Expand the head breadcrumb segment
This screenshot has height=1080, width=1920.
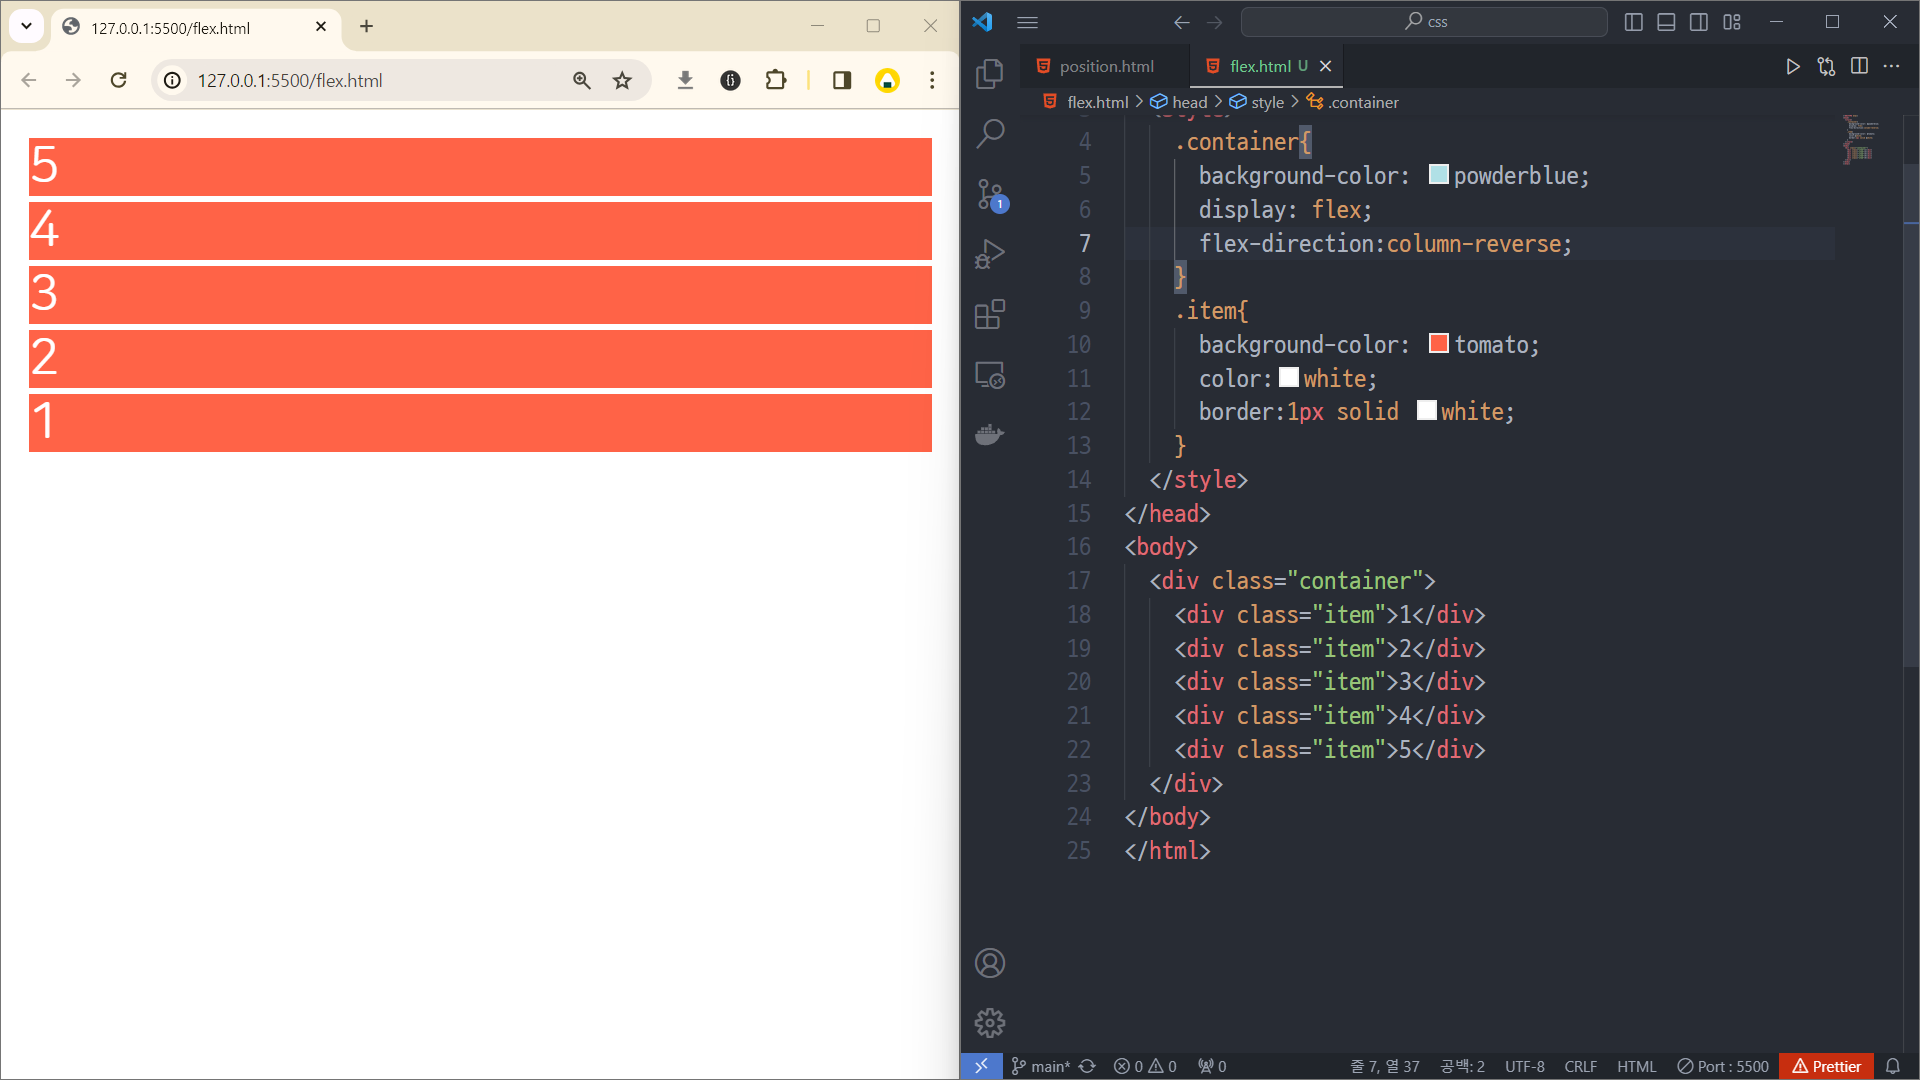tap(1189, 102)
